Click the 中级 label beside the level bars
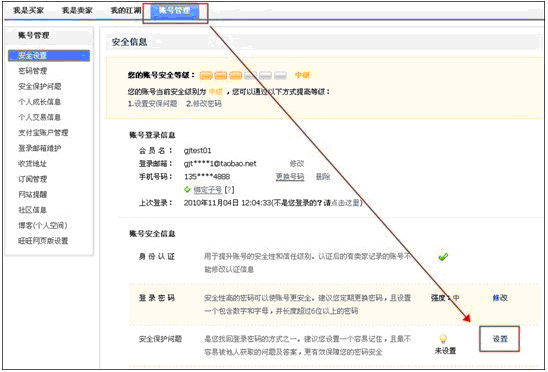Image resolution: width=548 pixels, height=372 pixels. tap(302, 75)
